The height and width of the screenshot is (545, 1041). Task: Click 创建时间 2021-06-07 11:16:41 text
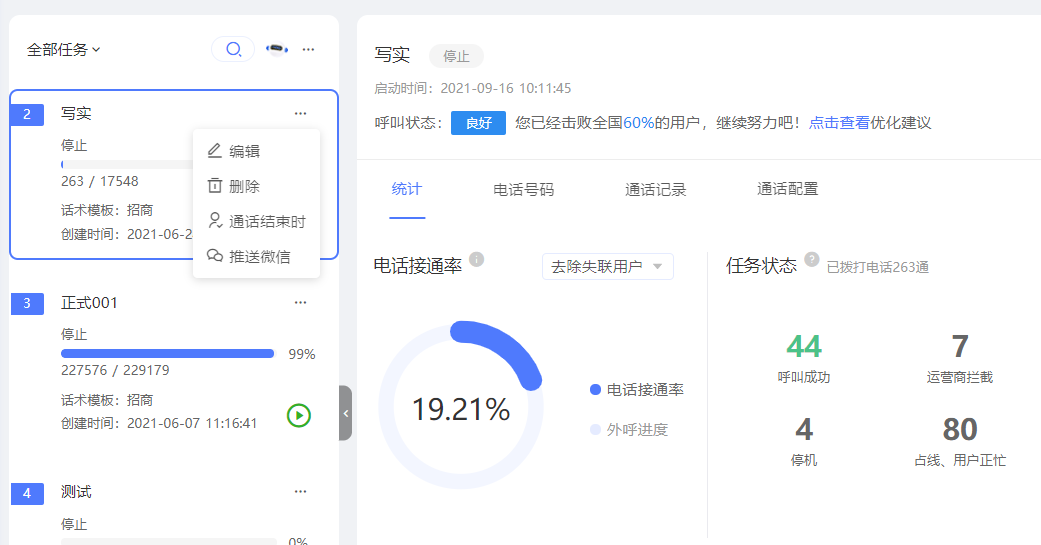pyautogui.click(x=159, y=423)
